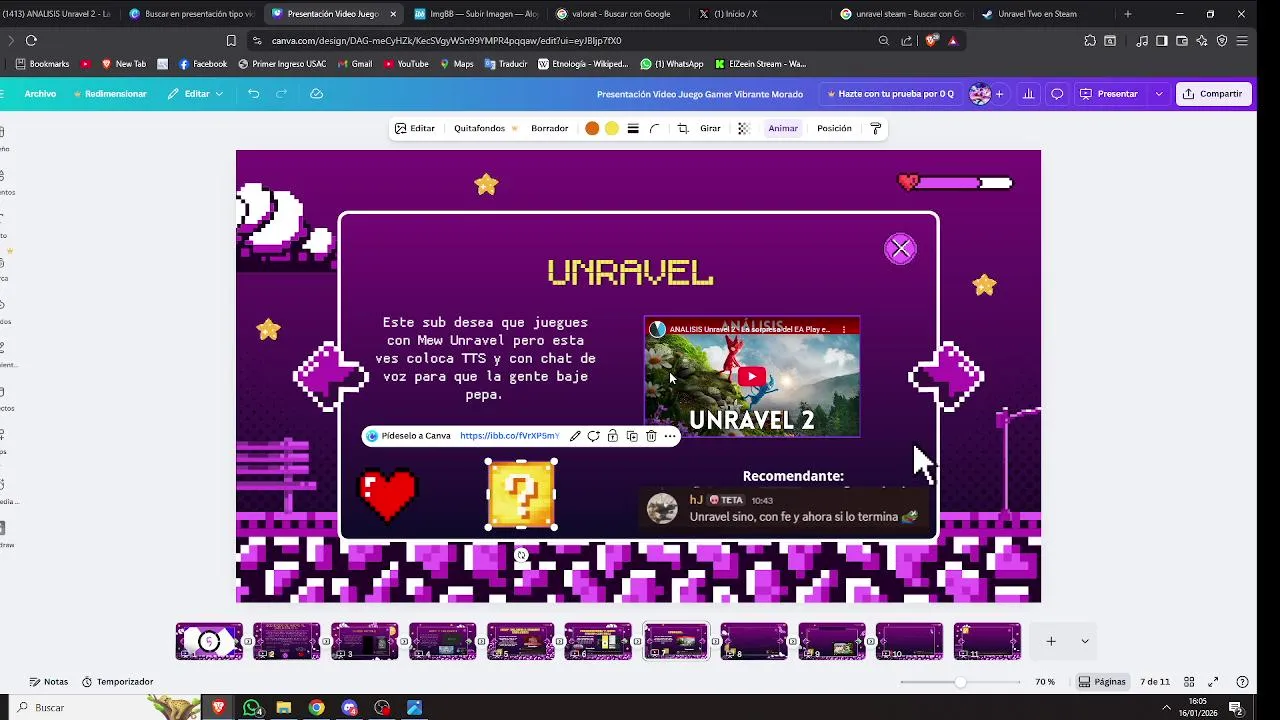
Task: Toggle the Animar button
Action: [783, 128]
